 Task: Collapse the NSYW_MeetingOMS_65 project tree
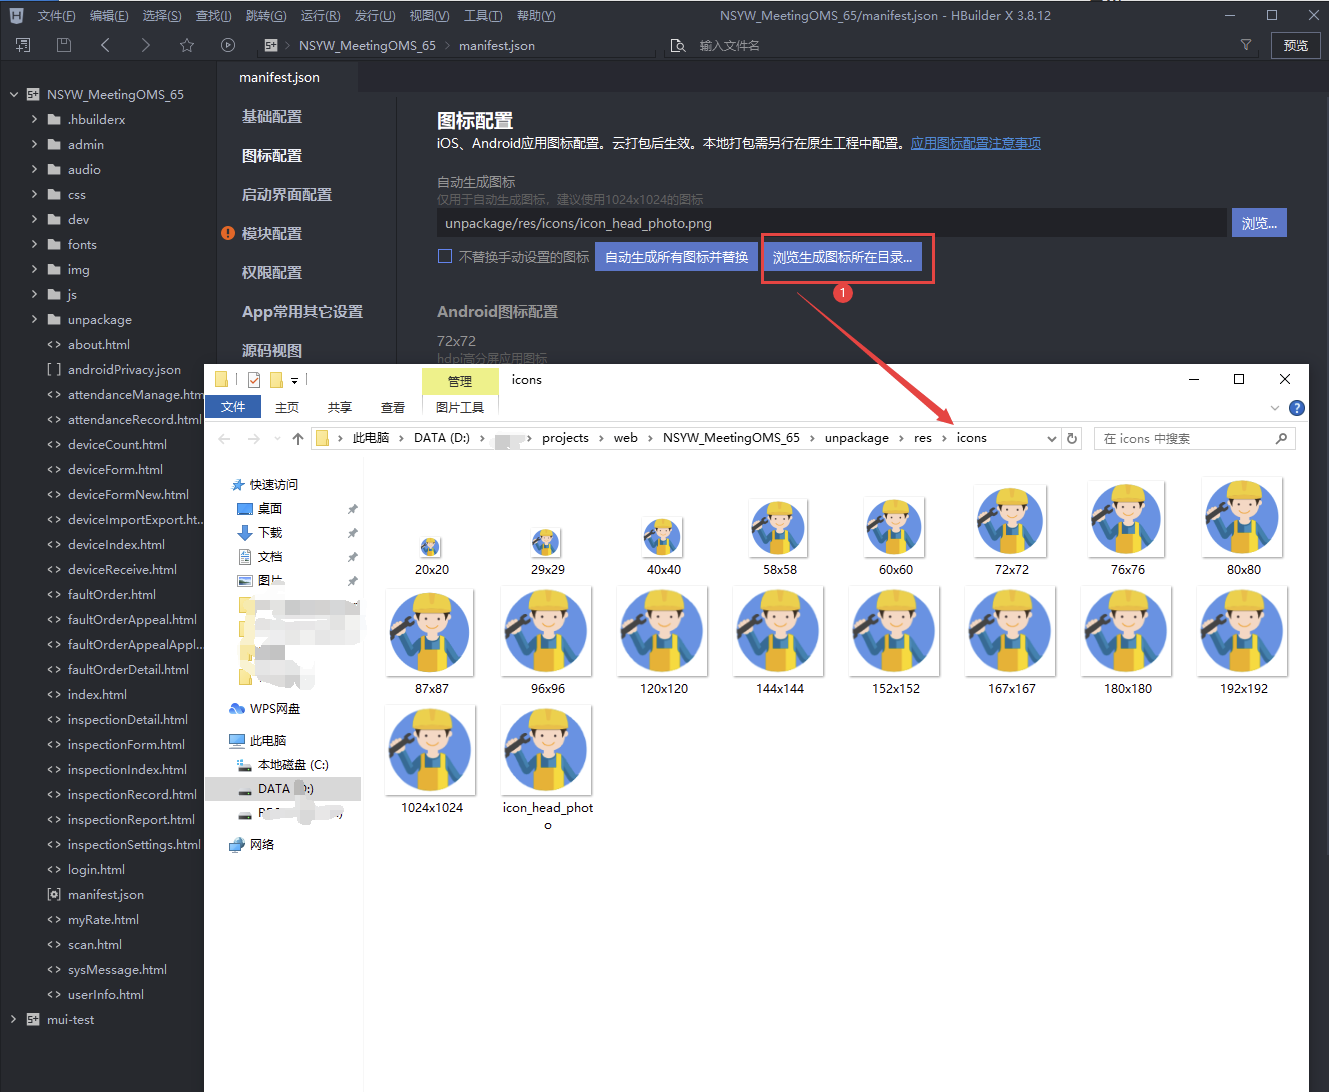(x=14, y=94)
